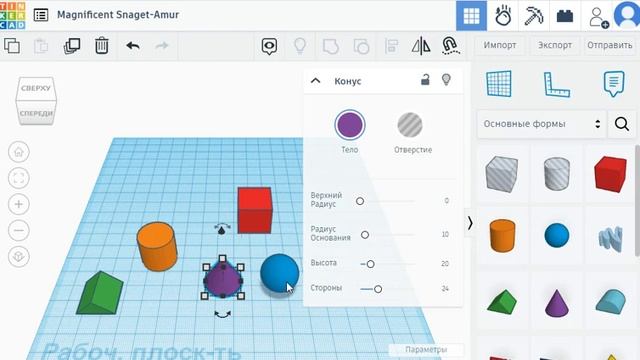640x360 pixels.
Task: Choose the purple Тело solid color
Action: pyautogui.click(x=350, y=125)
